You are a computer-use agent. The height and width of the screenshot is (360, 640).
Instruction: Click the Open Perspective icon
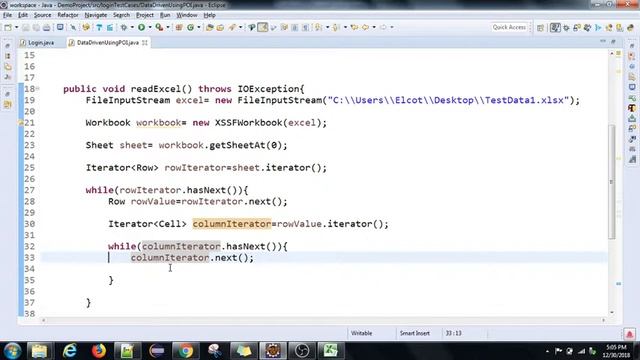tap(540, 28)
